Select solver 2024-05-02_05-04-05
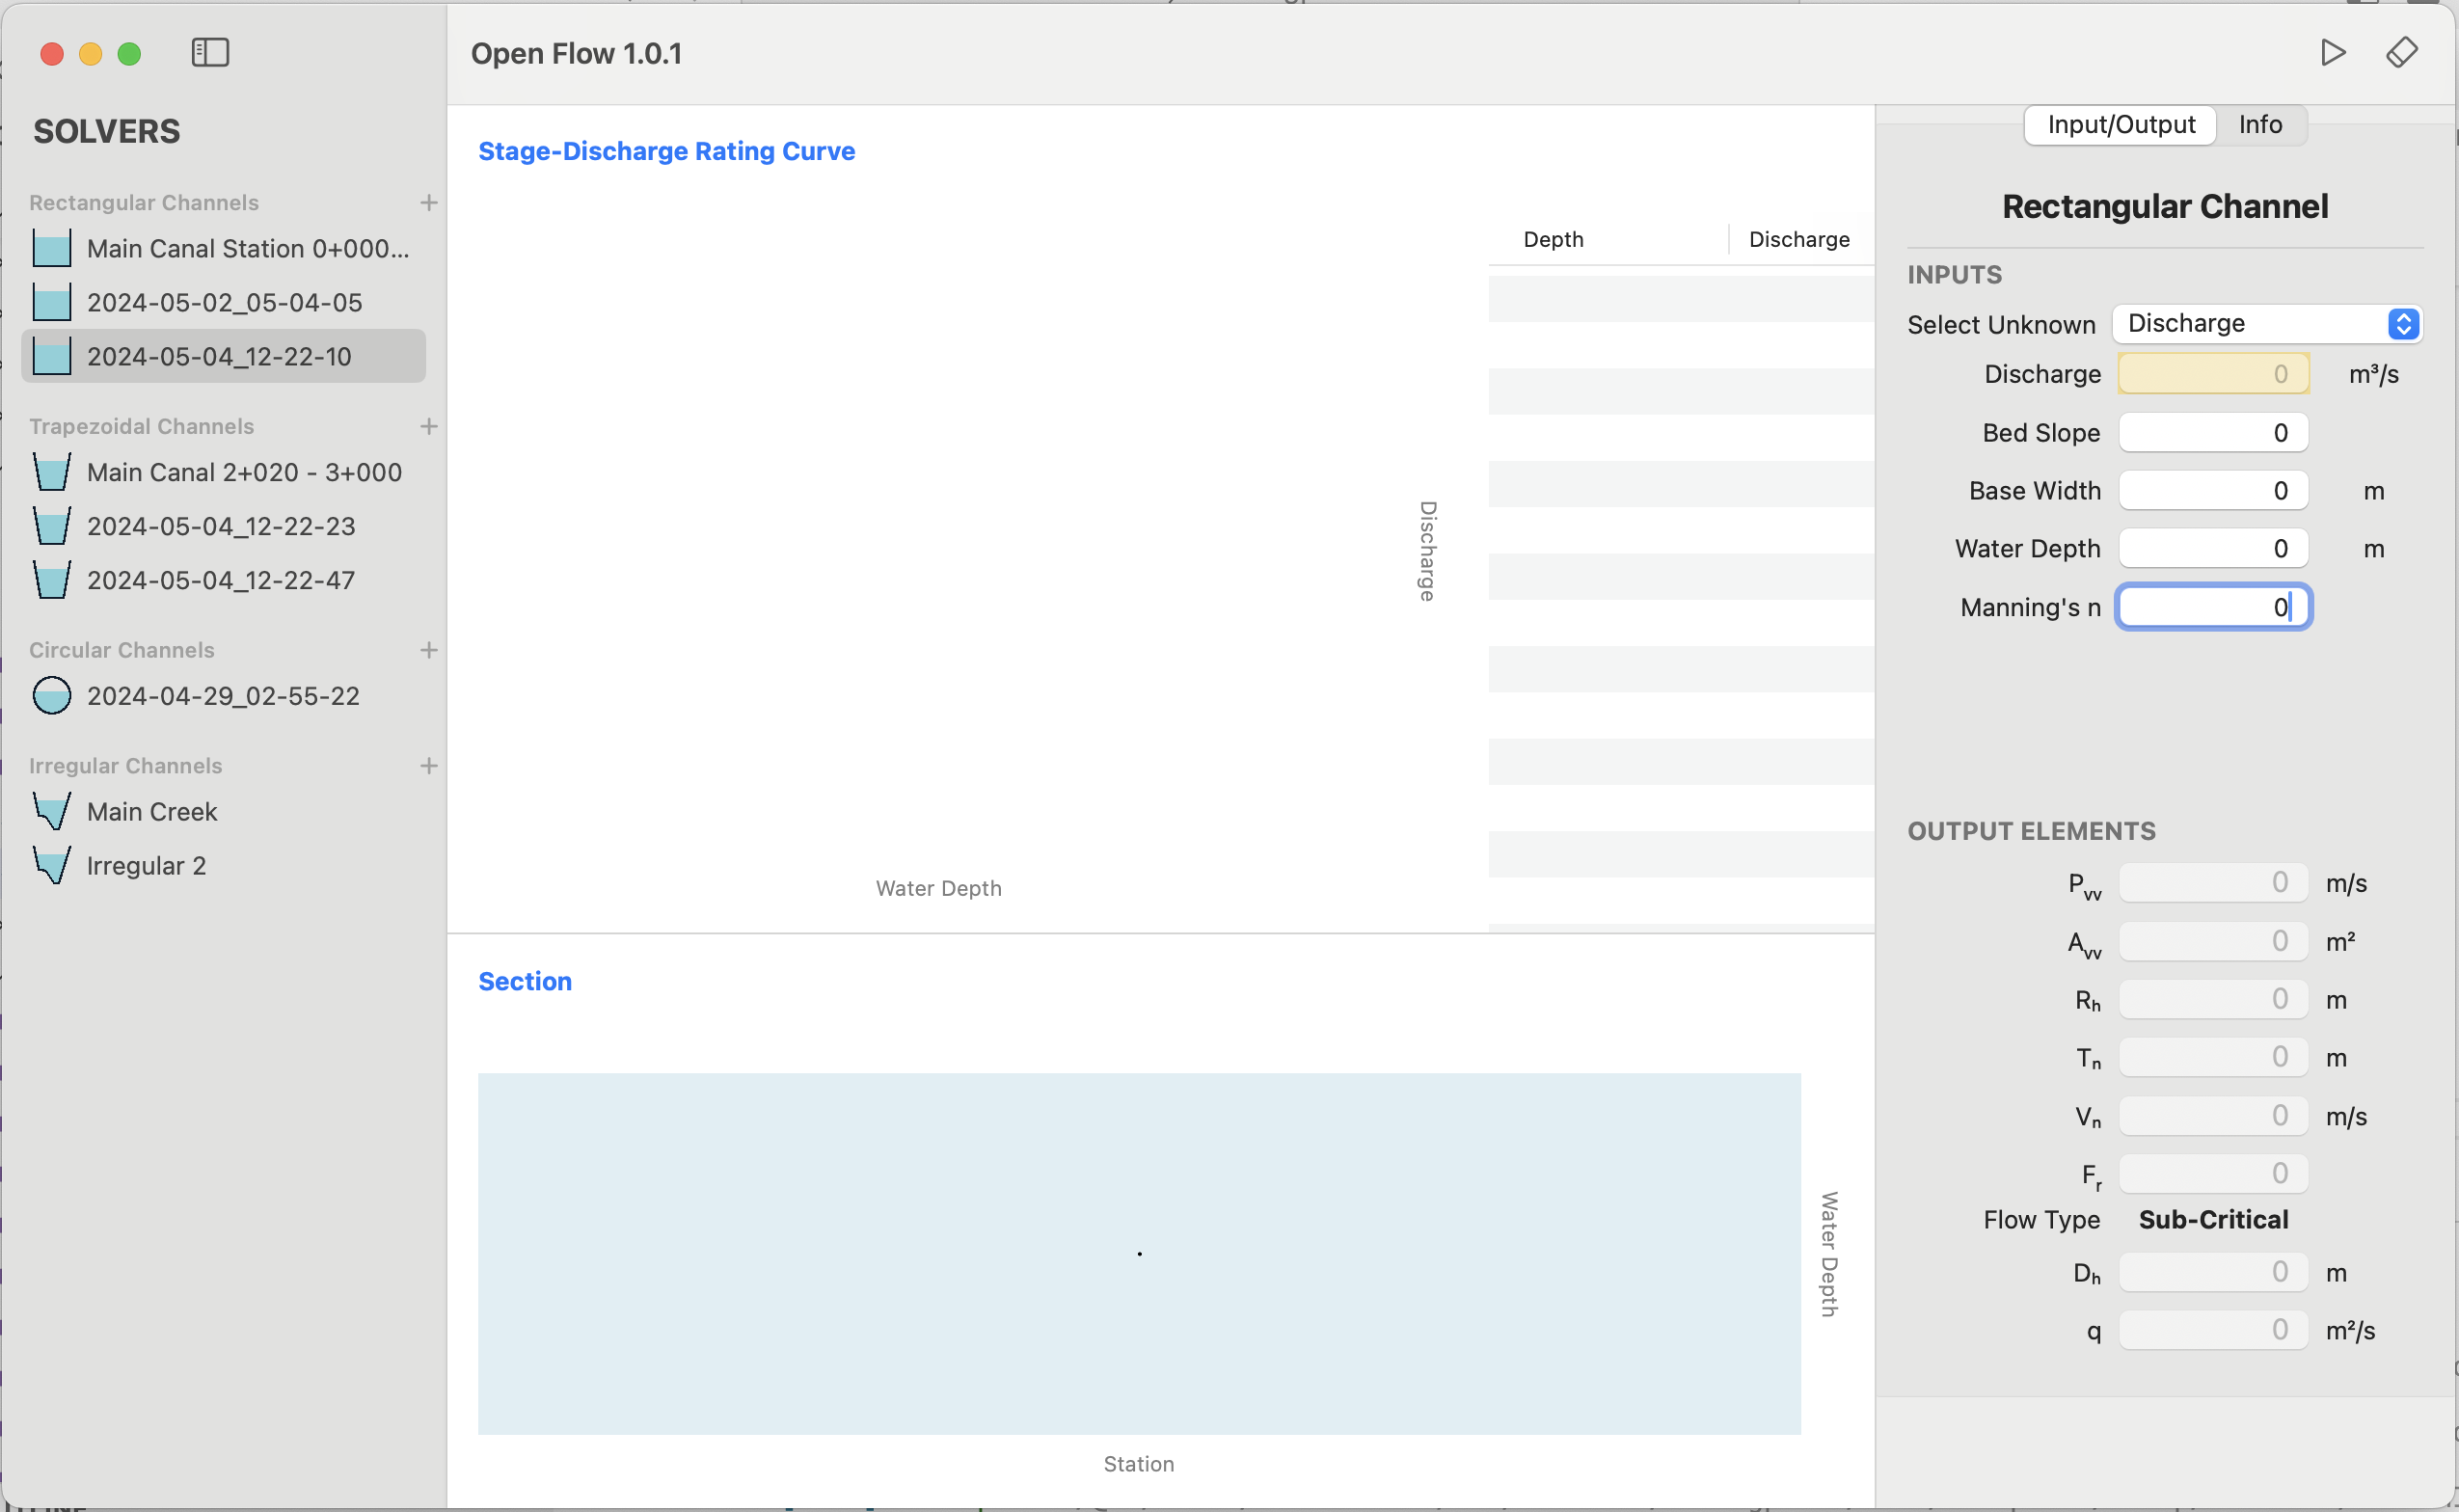2459x1512 pixels. click(224, 303)
